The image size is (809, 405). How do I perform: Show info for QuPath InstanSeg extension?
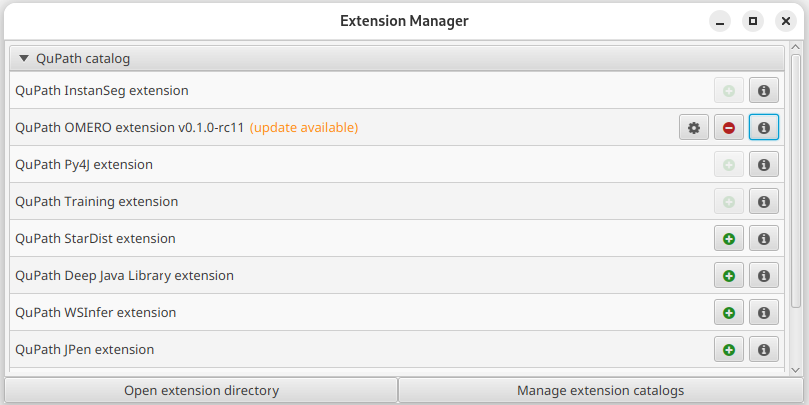(x=764, y=91)
